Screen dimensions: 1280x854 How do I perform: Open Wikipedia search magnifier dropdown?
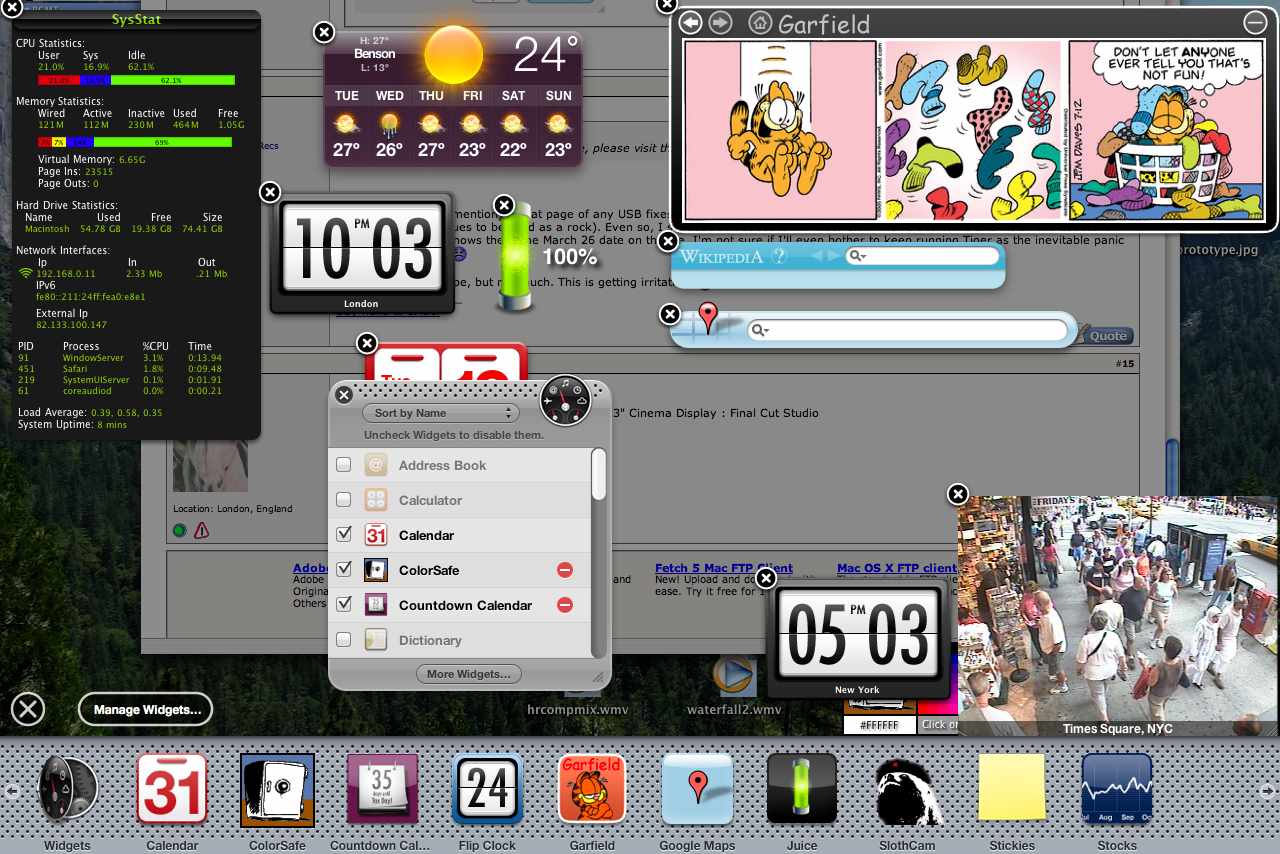click(x=855, y=256)
